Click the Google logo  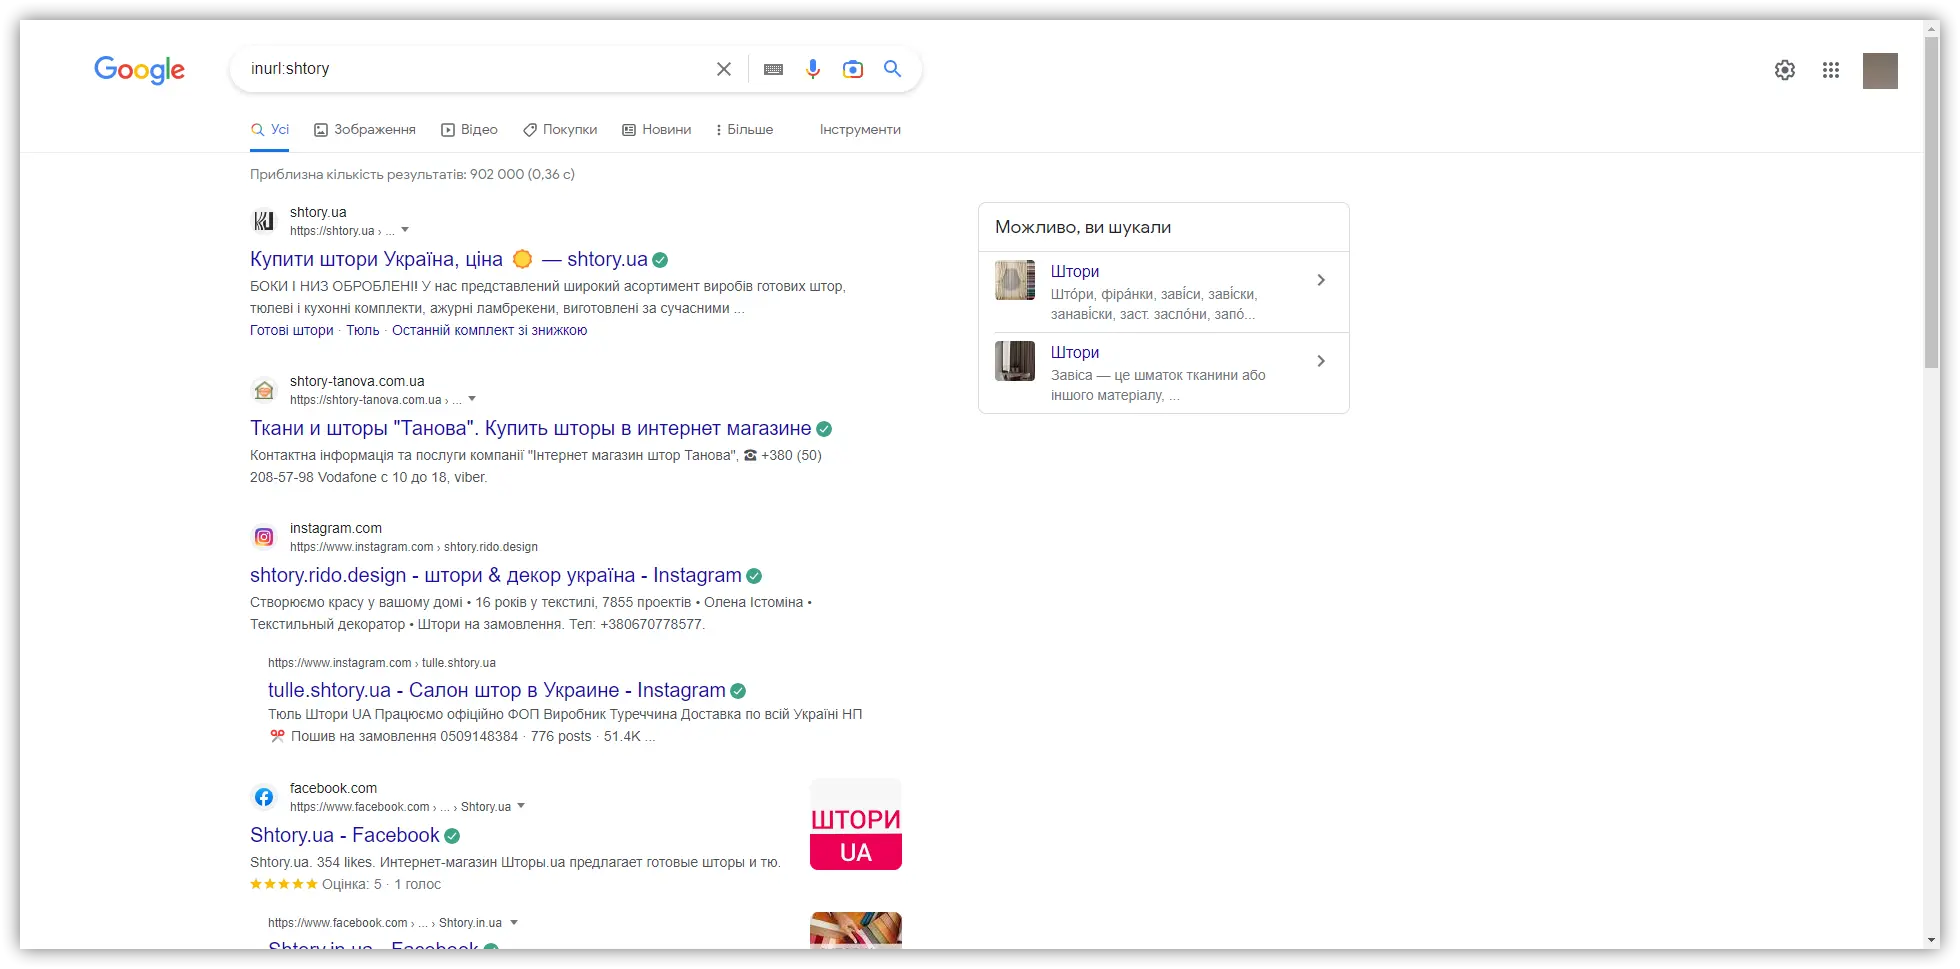pos(139,70)
